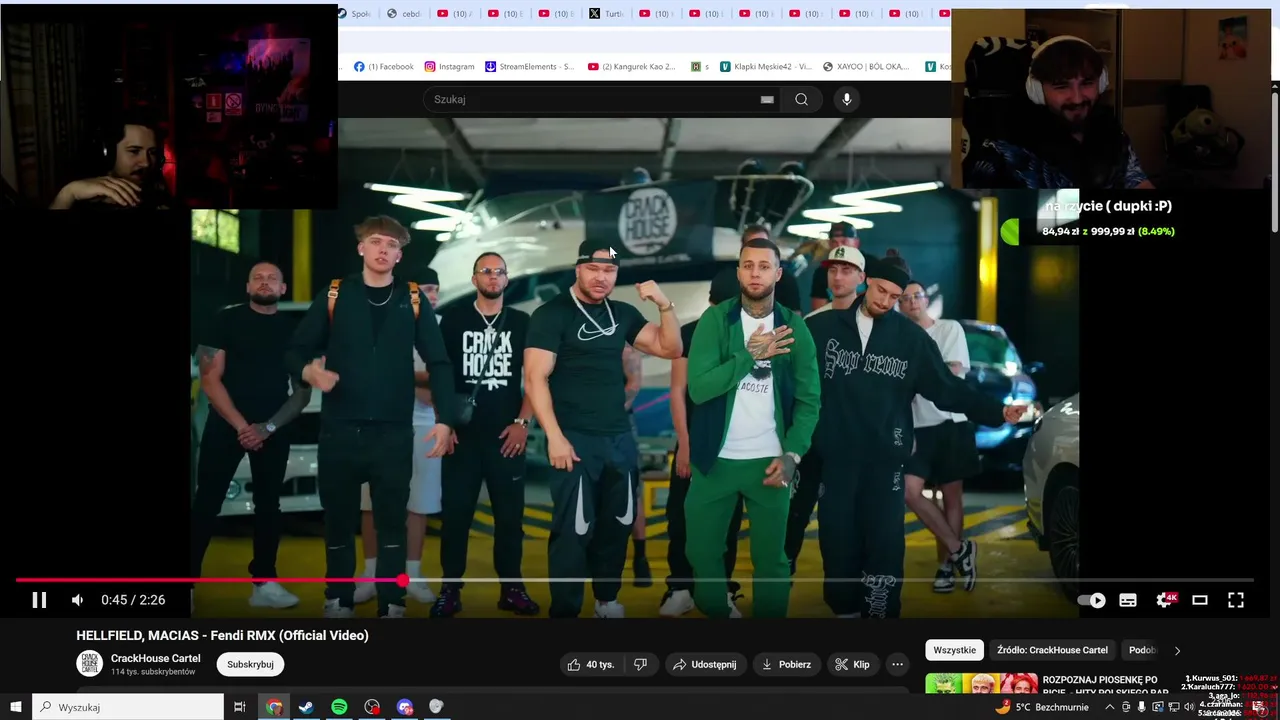Click the volume icon in the system tray
1280x720 pixels.
pyautogui.click(x=1189, y=707)
